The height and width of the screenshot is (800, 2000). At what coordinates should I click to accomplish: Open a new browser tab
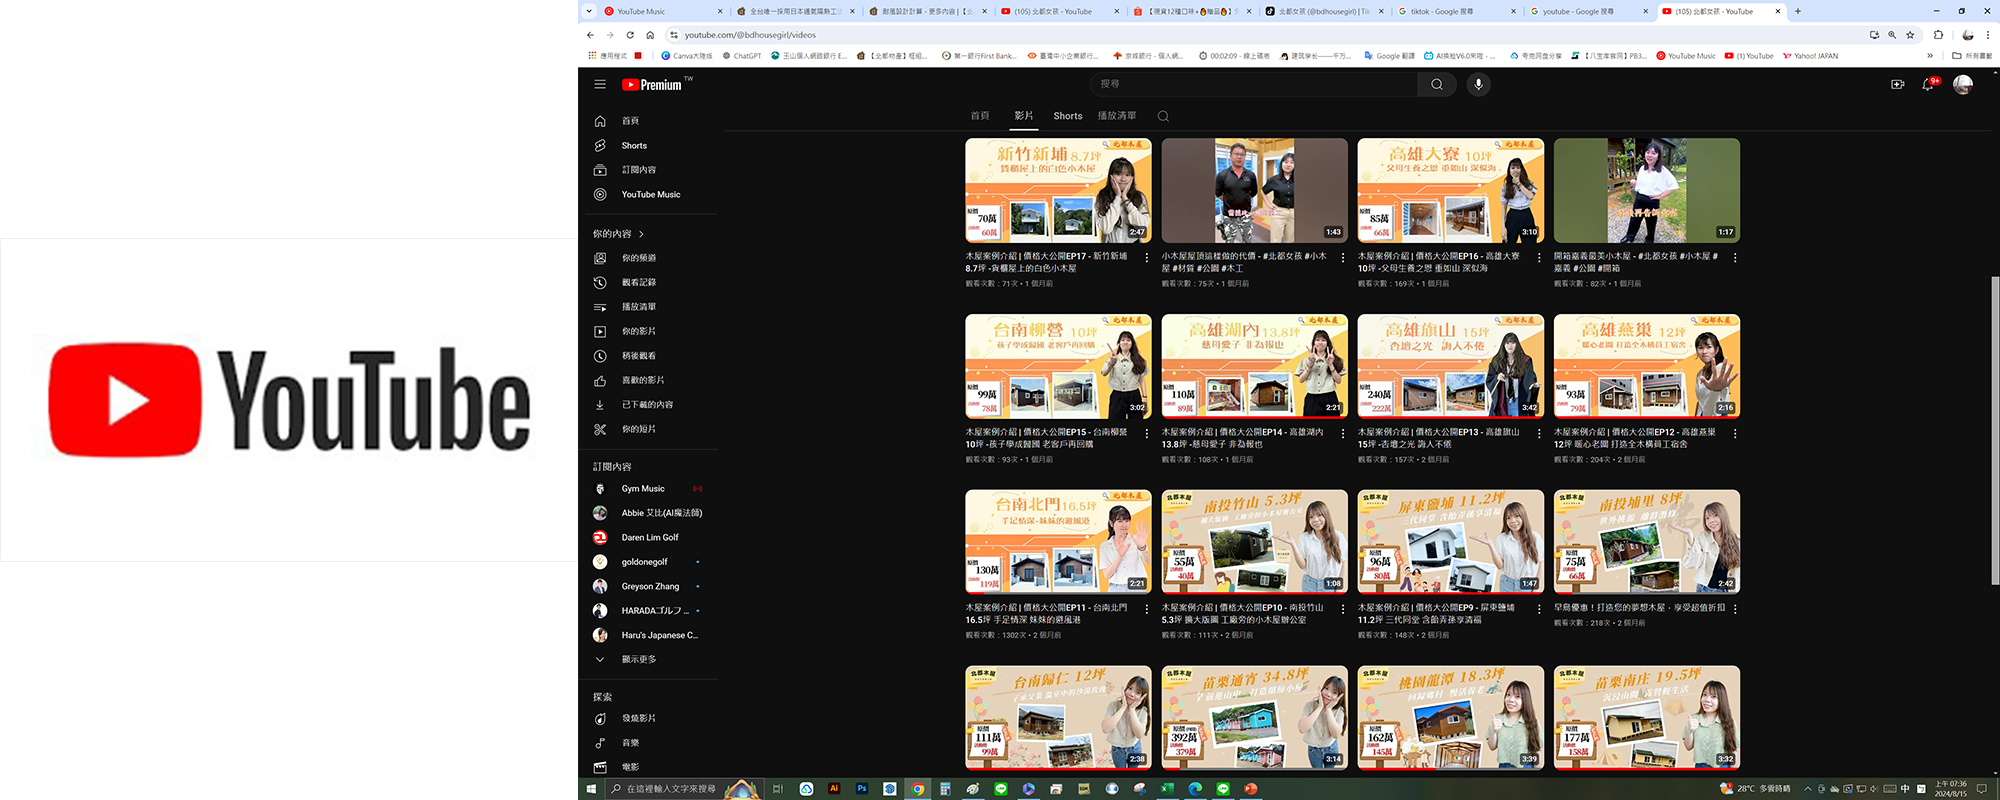tap(1798, 11)
